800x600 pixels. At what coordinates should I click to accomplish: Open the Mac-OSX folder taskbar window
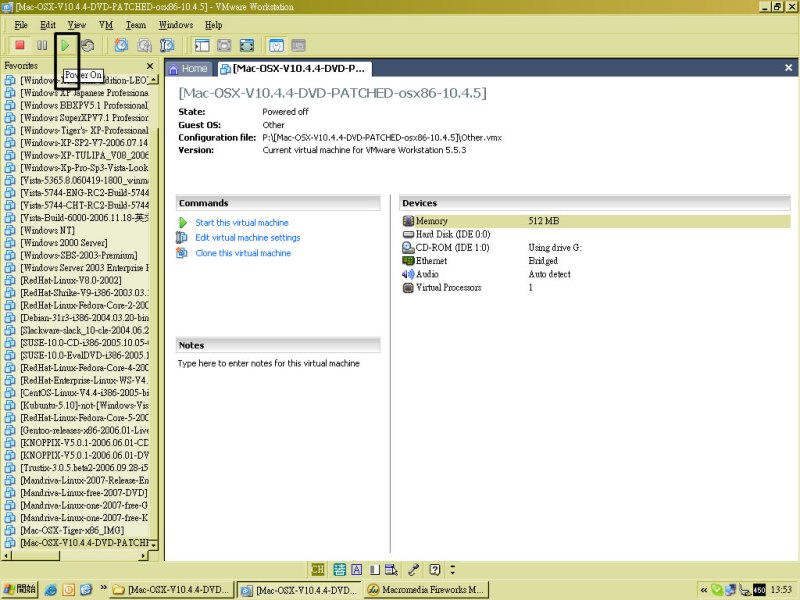pos(172,589)
